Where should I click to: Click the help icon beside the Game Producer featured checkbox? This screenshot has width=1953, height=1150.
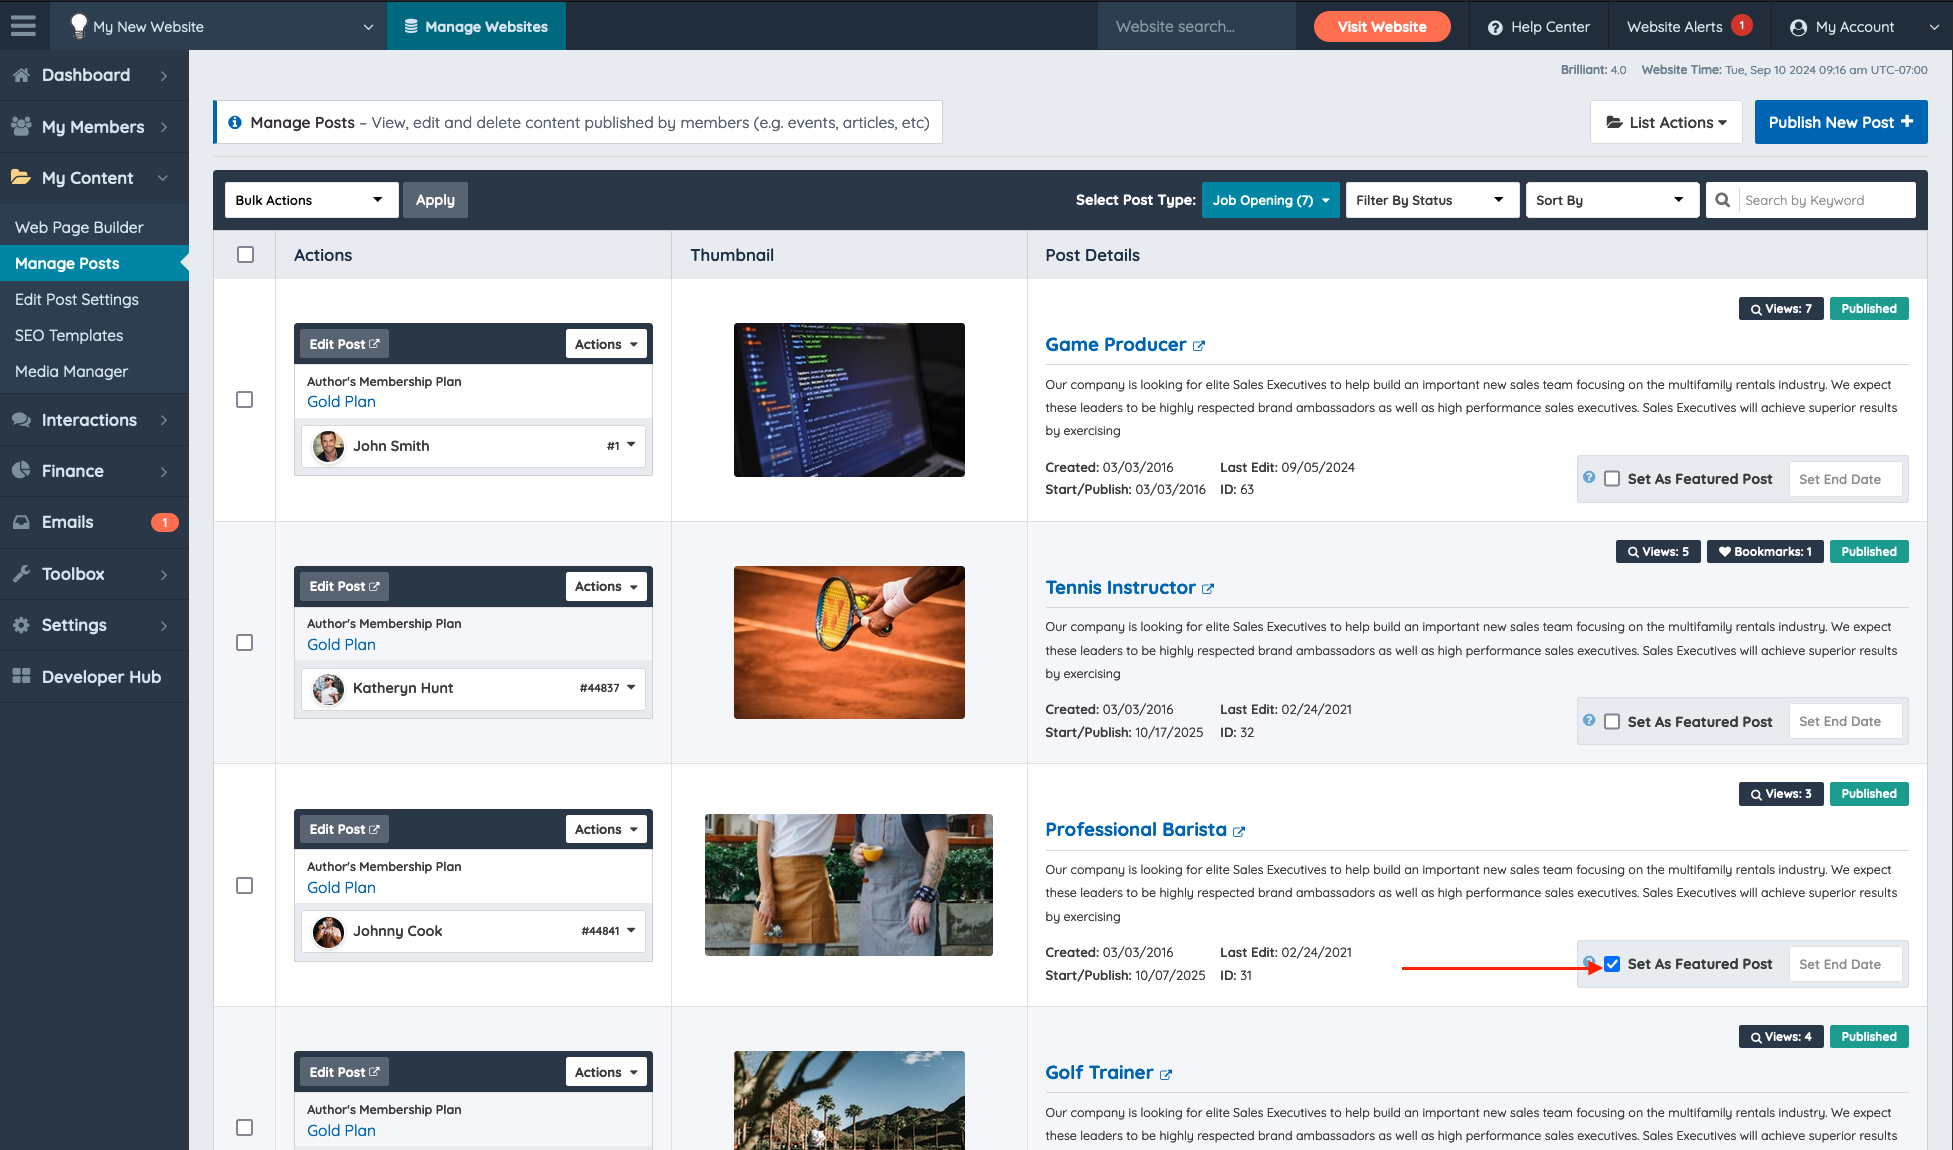[1589, 478]
